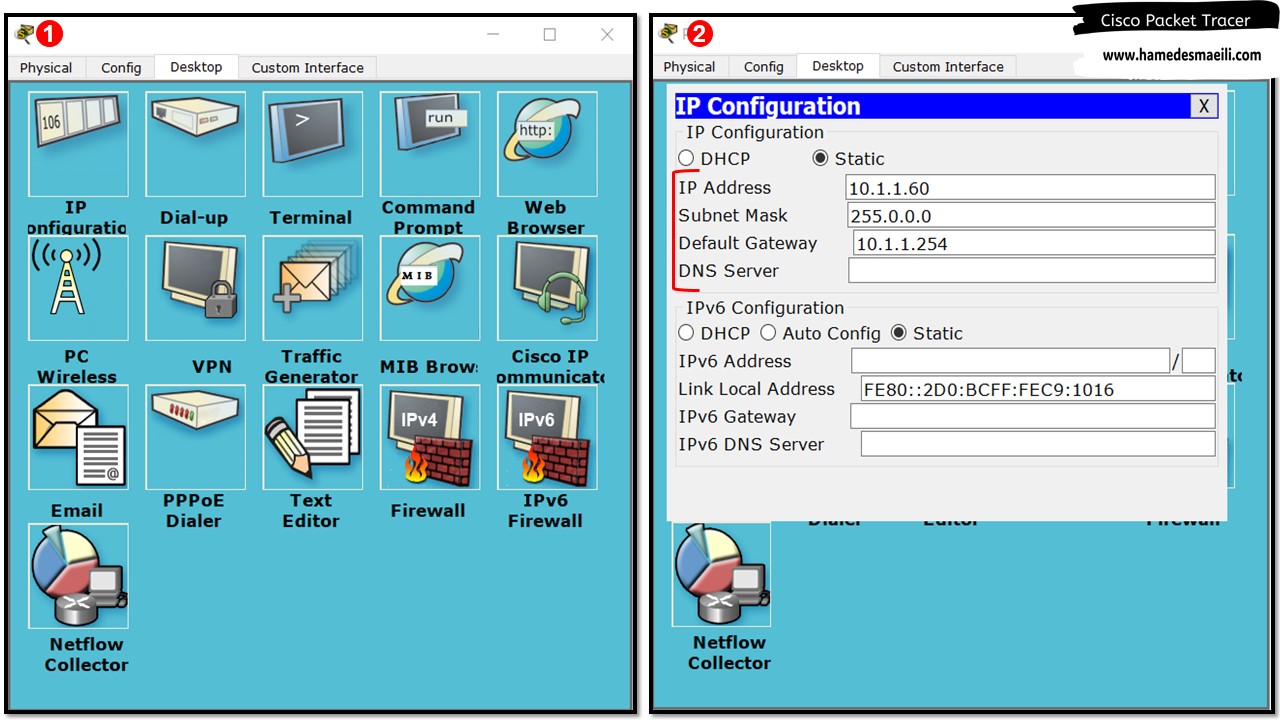Open the Web Browser icon
The image size is (1280, 720).
coord(547,144)
